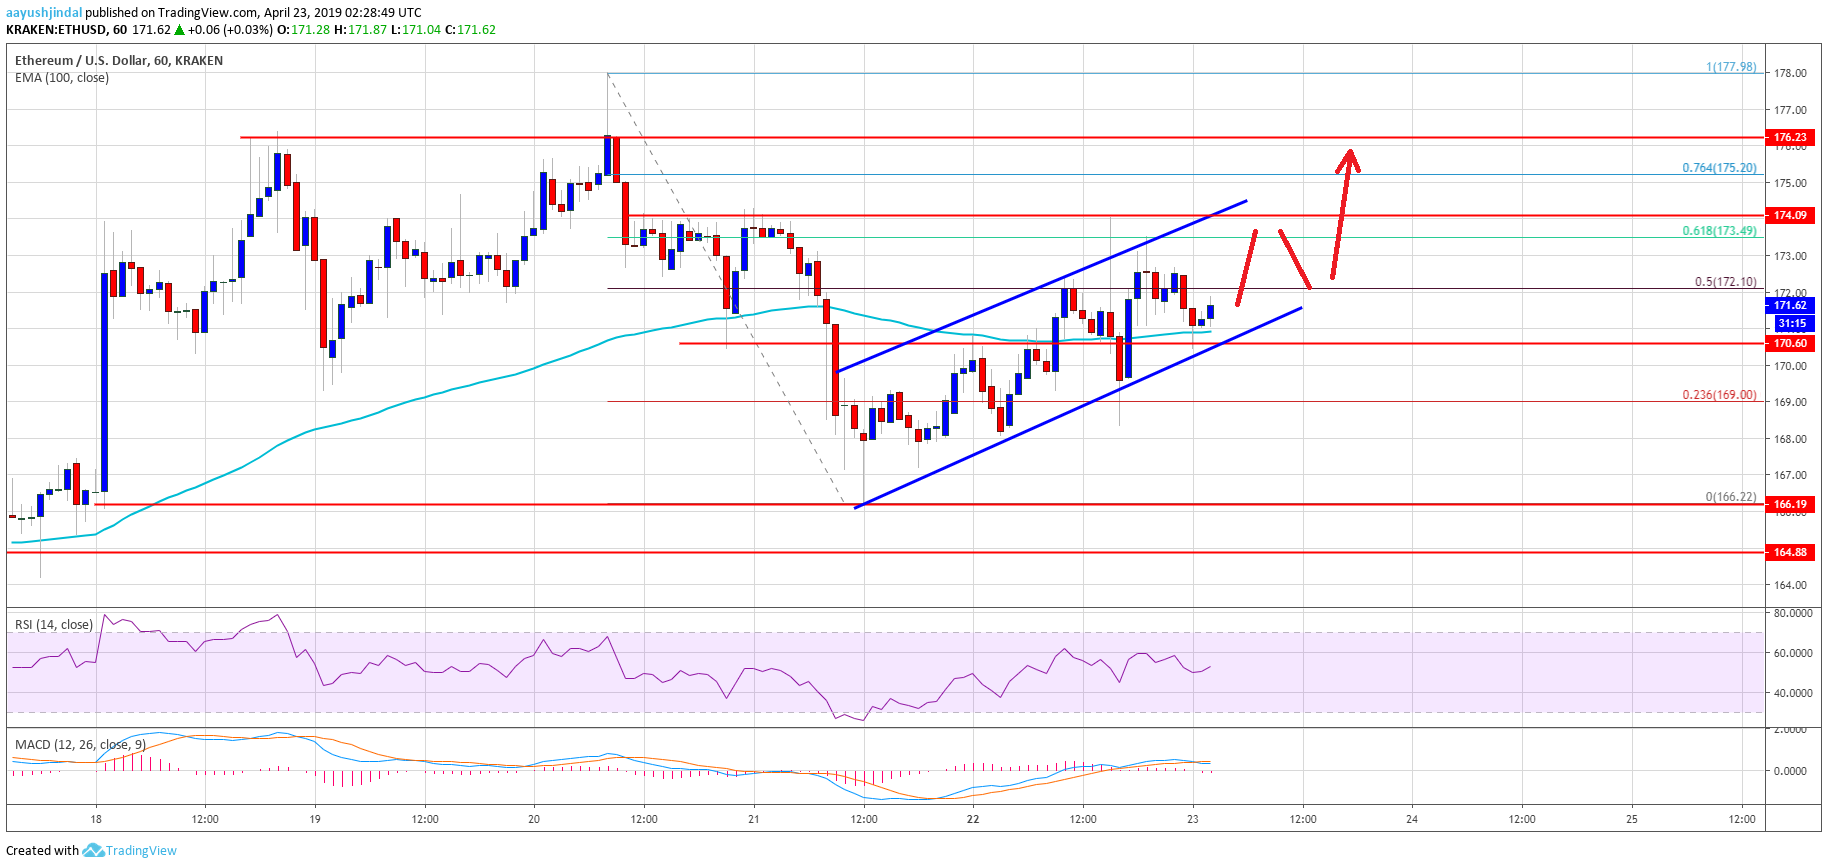Open the TradingView link at bottom left

pos(141,851)
